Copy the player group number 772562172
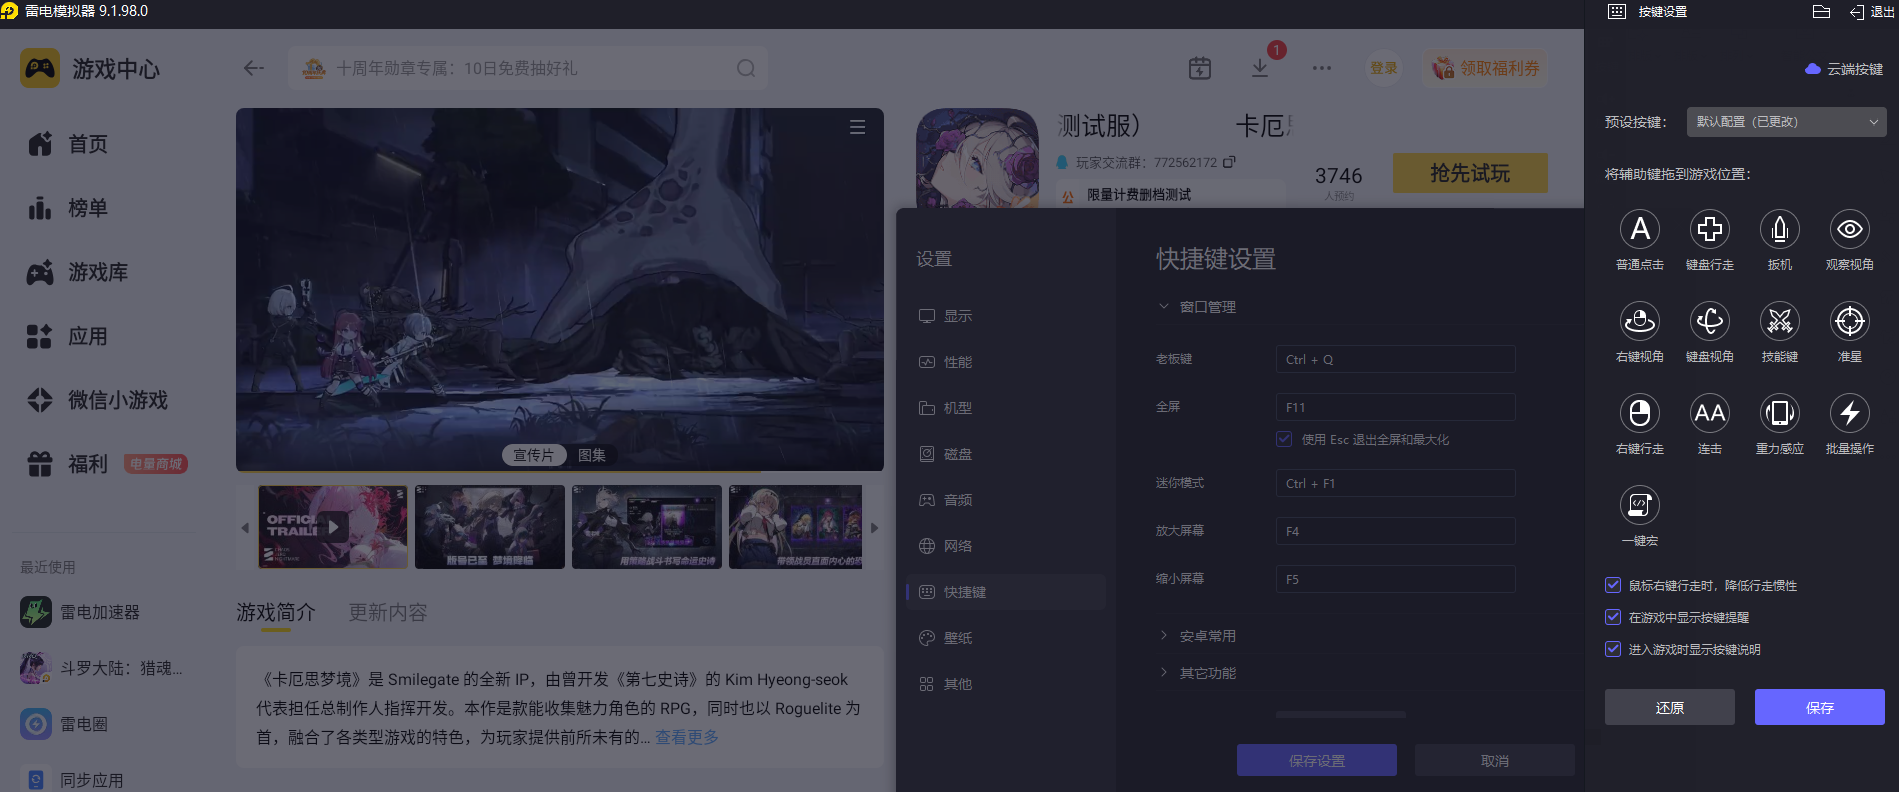 pyautogui.click(x=1230, y=162)
